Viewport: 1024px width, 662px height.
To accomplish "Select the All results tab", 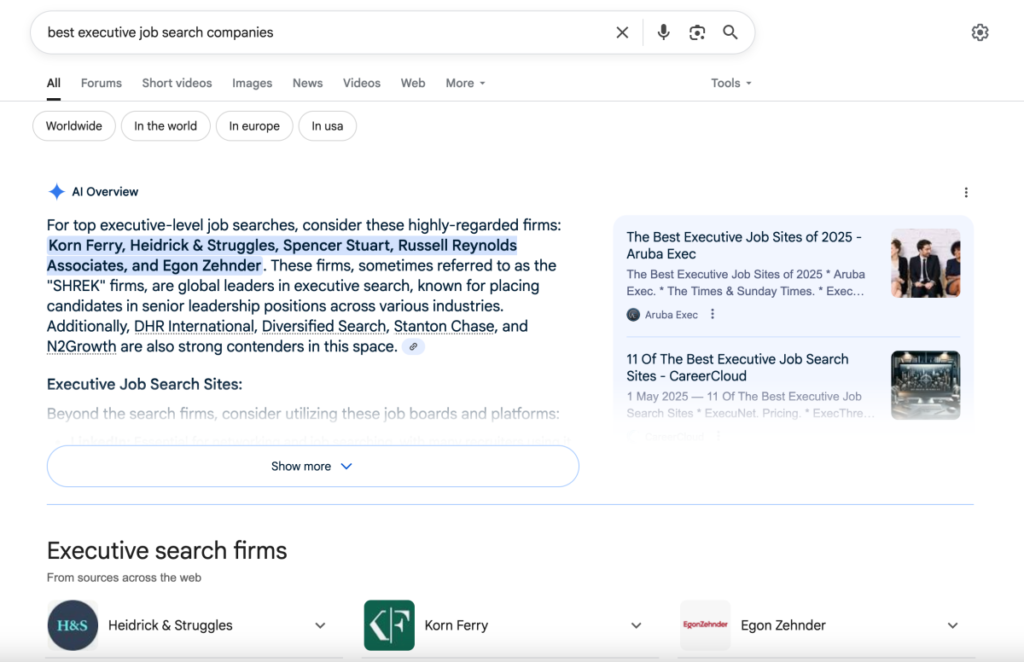I will click(54, 83).
